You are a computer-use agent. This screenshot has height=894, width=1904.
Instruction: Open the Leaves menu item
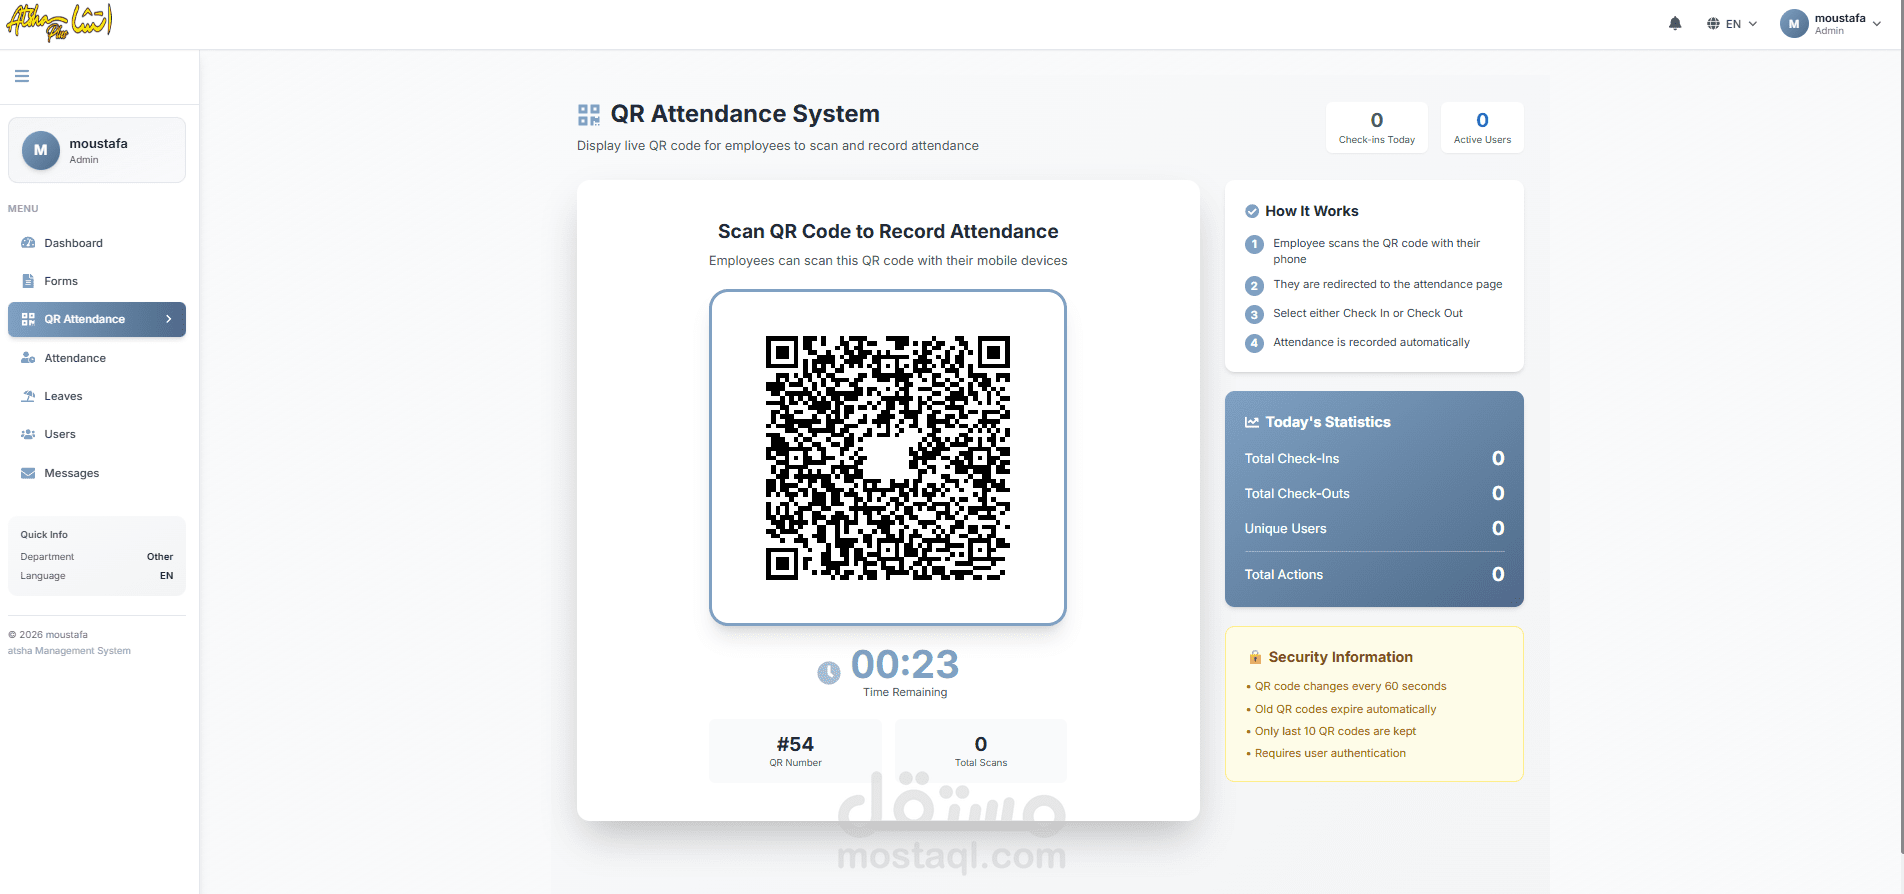[x=97, y=396]
